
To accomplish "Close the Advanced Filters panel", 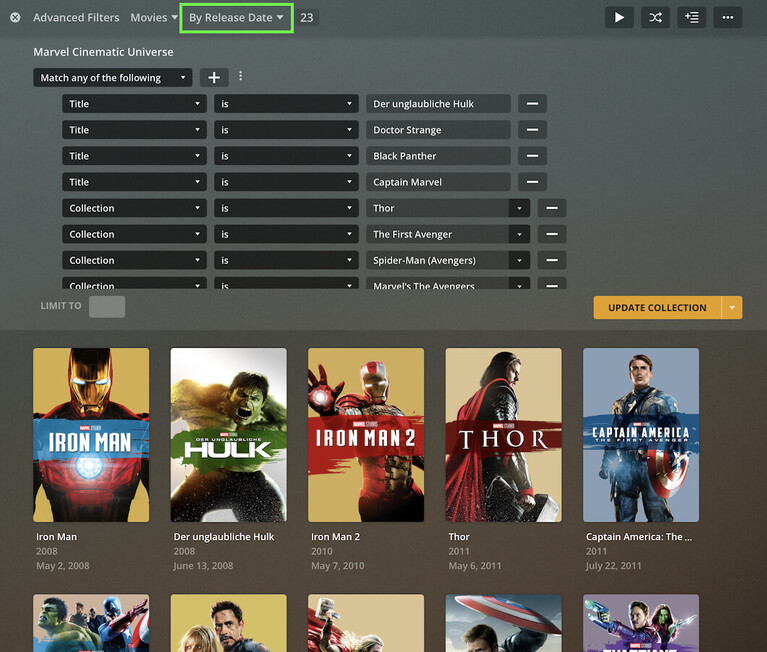I will tap(15, 18).
